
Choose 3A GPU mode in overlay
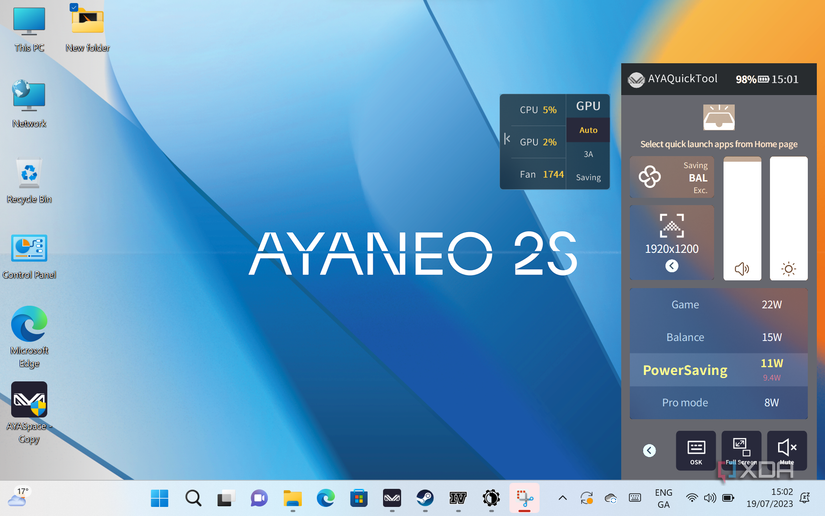588,154
